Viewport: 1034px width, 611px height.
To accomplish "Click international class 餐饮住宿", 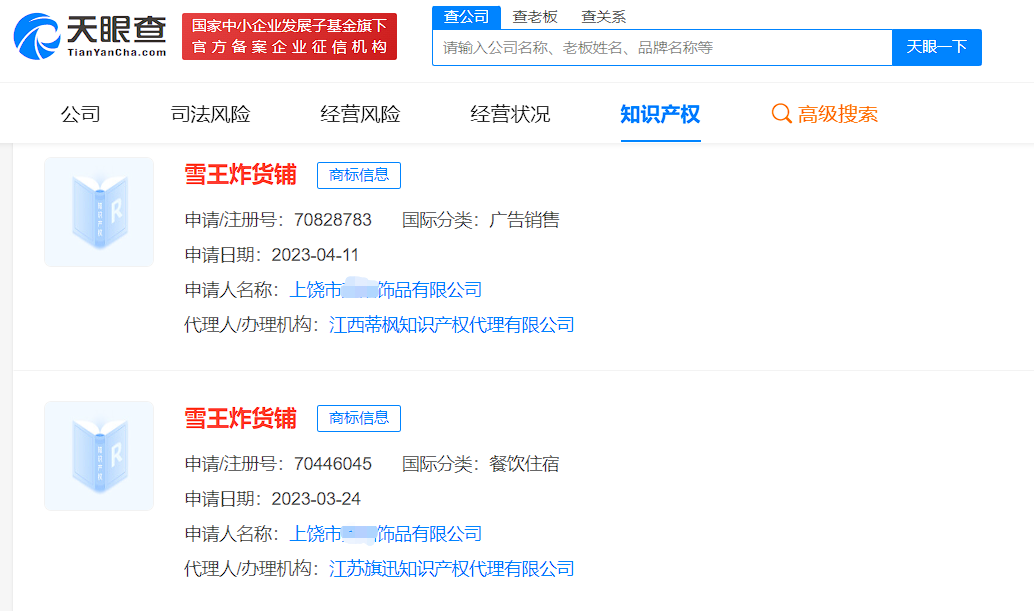I will tap(524, 464).
